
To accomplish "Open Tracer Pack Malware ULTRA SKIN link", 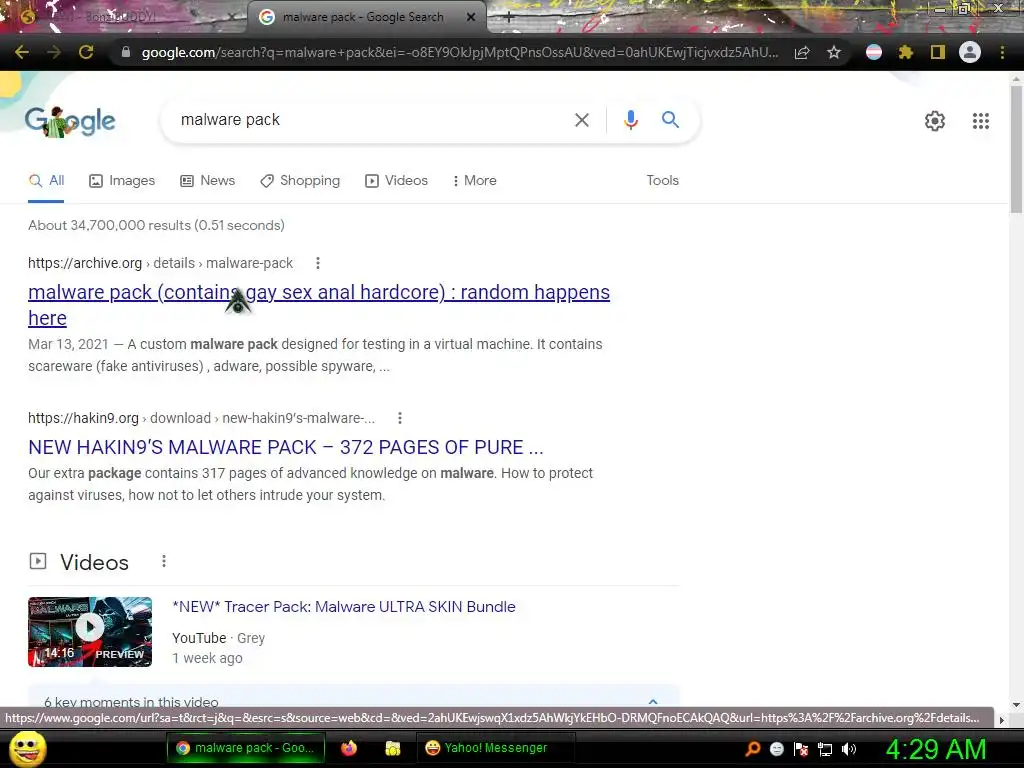I will pyautogui.click(x=344, y=607).
